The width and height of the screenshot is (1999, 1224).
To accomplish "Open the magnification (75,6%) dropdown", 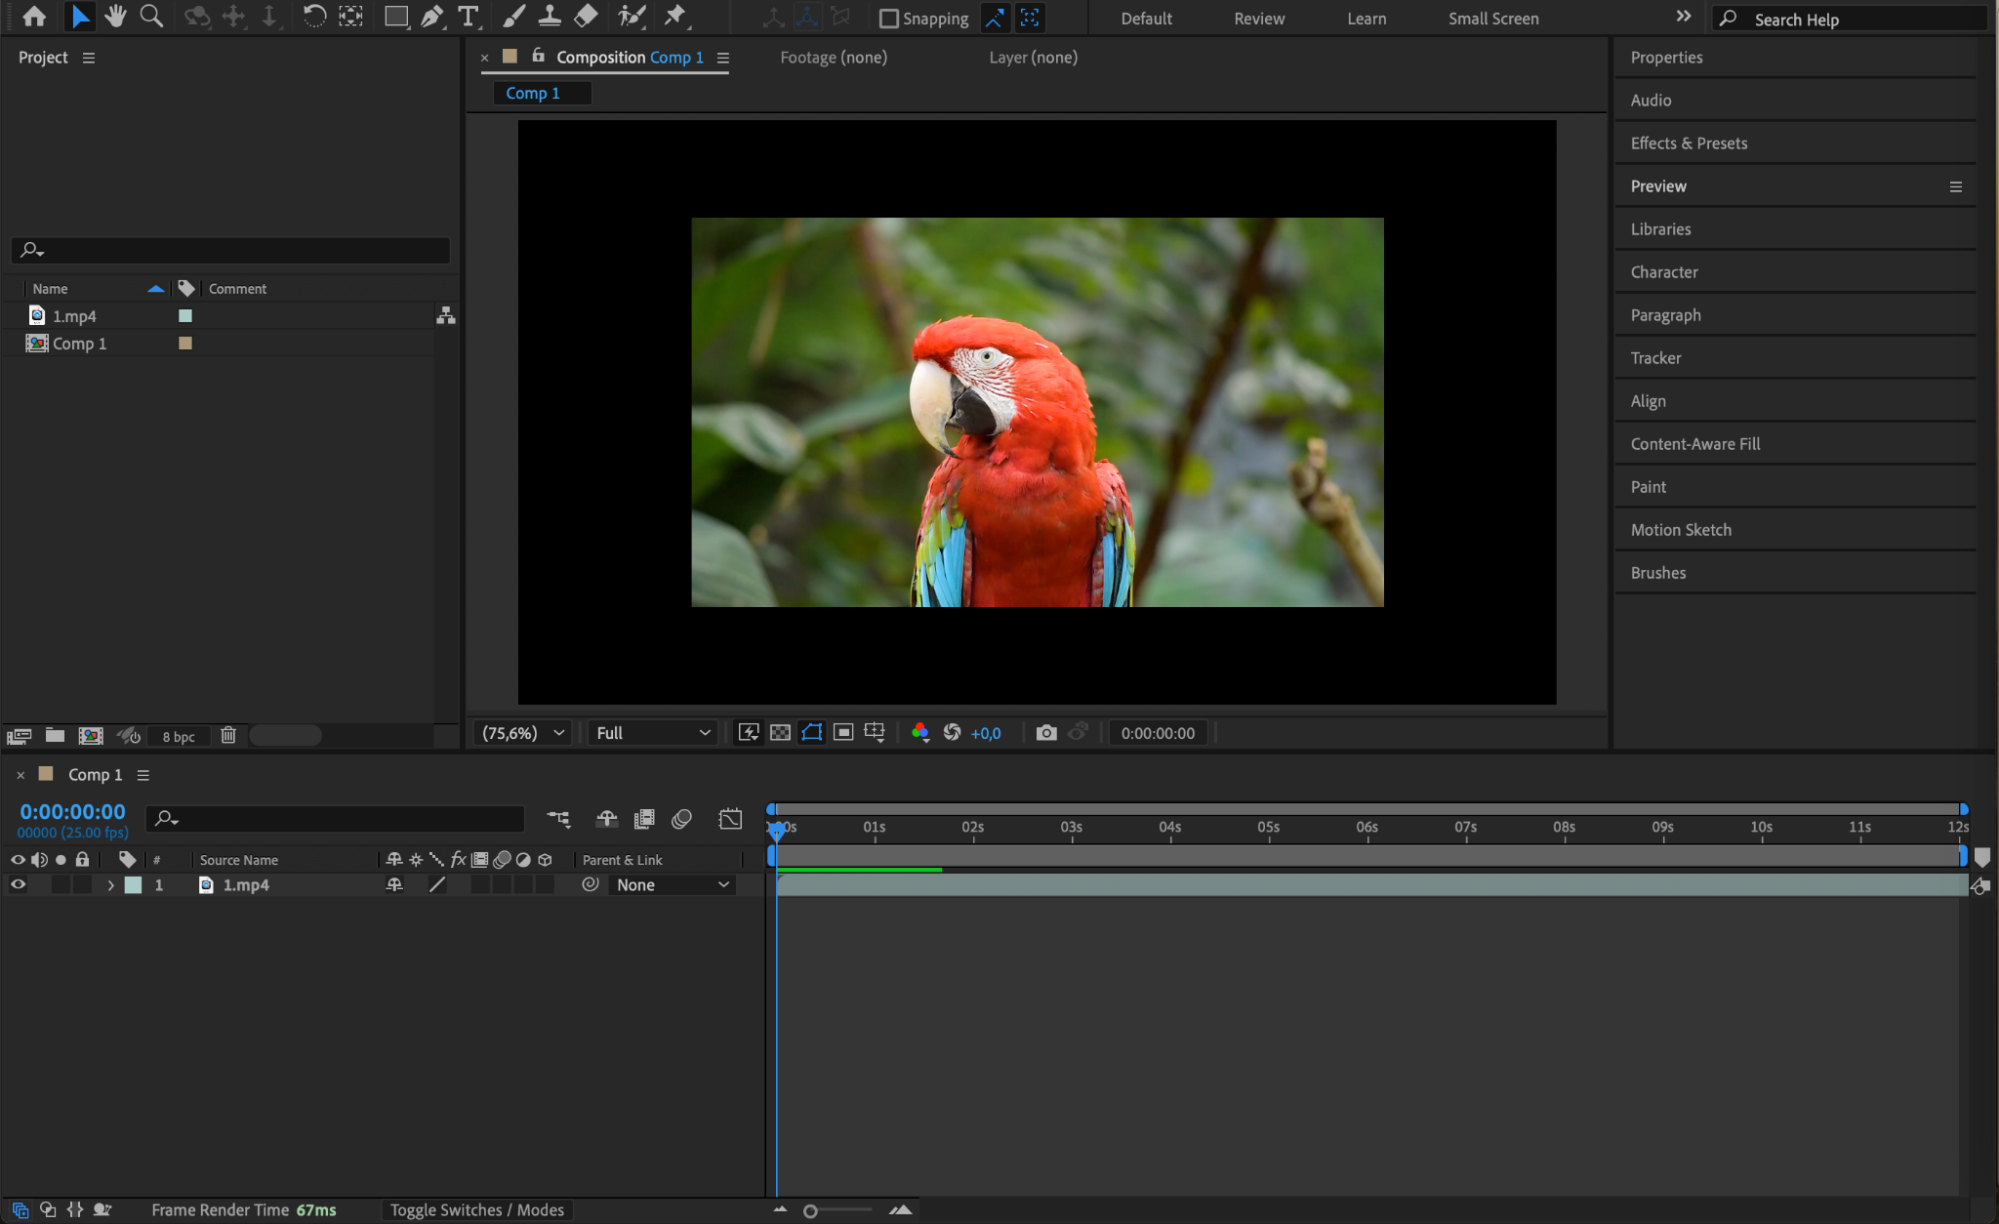I will point(523,733).
